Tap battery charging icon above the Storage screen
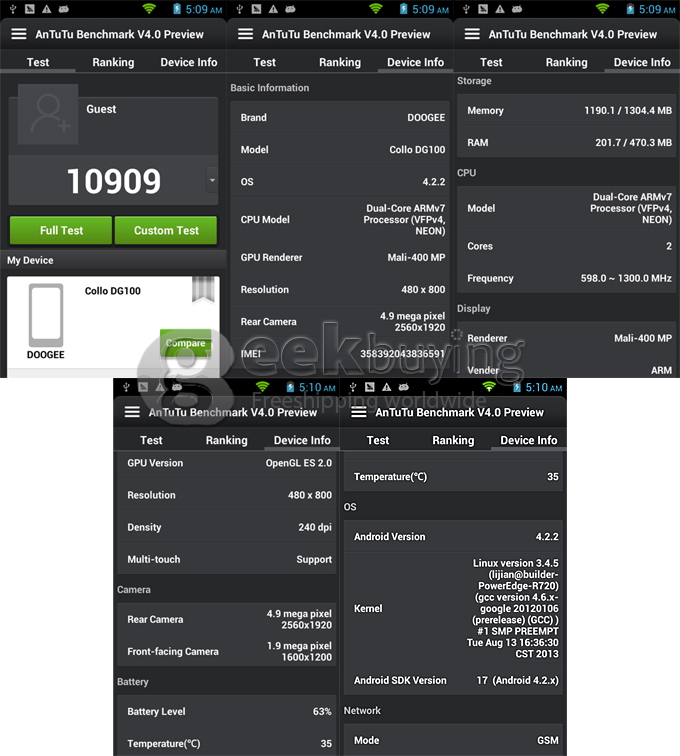 coord(631,9)
